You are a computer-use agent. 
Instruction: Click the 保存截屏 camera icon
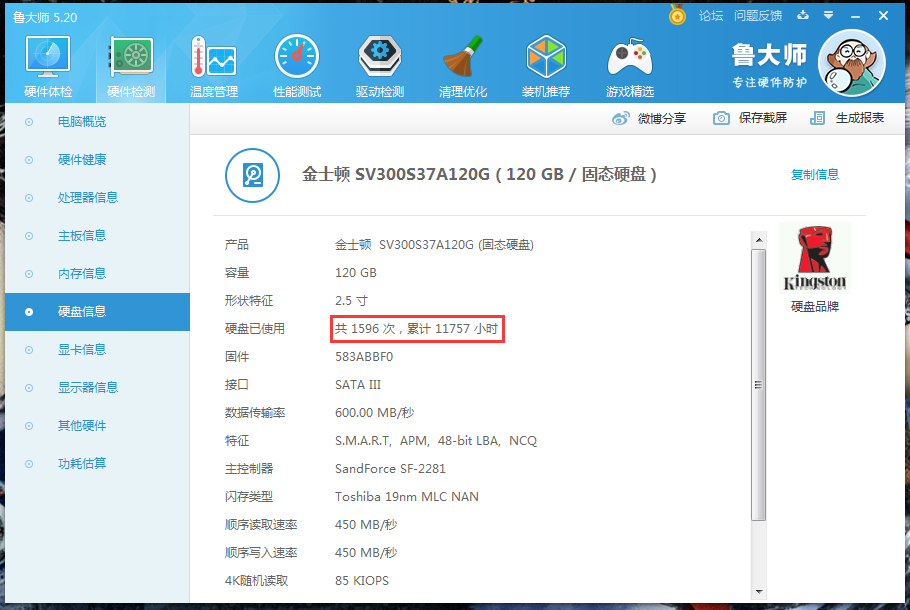[x=722, y=118]
